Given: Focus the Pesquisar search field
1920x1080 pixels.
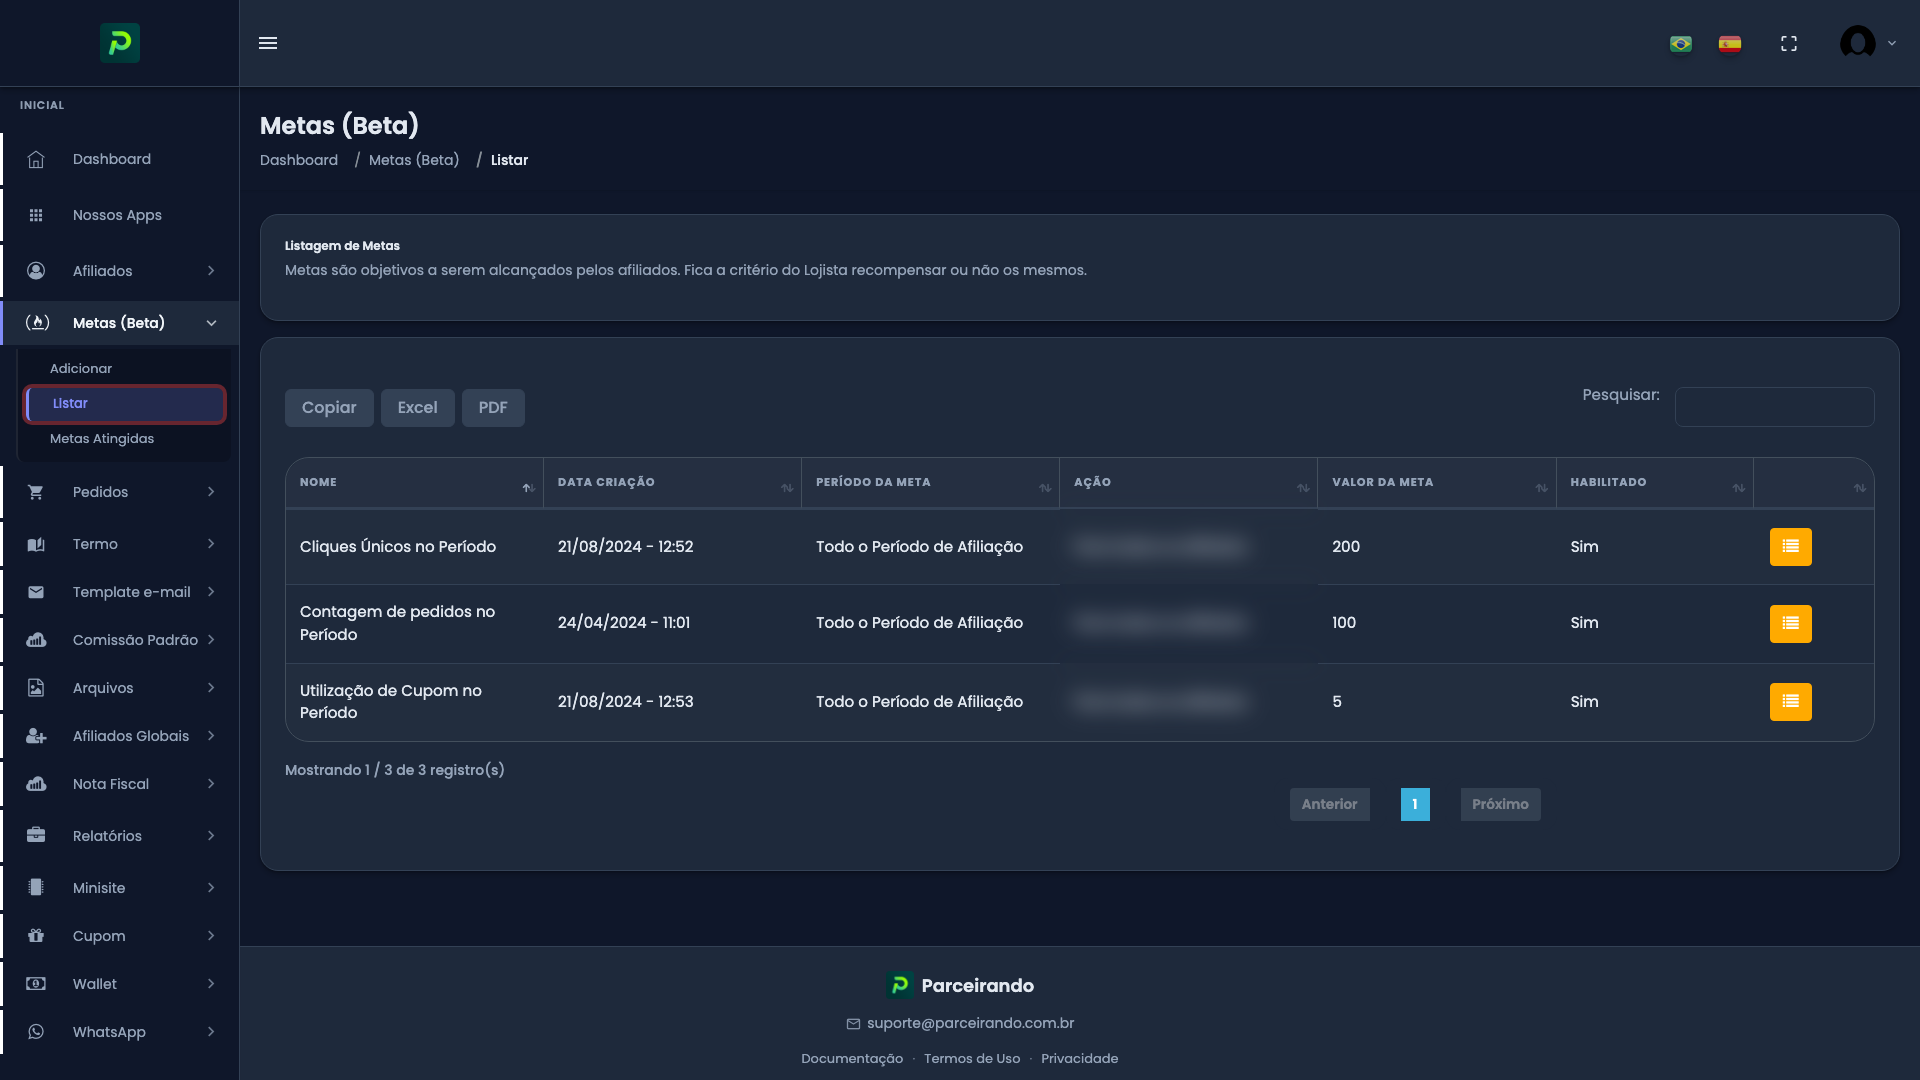Looking at the screenshot, I should click(1774, 407).
